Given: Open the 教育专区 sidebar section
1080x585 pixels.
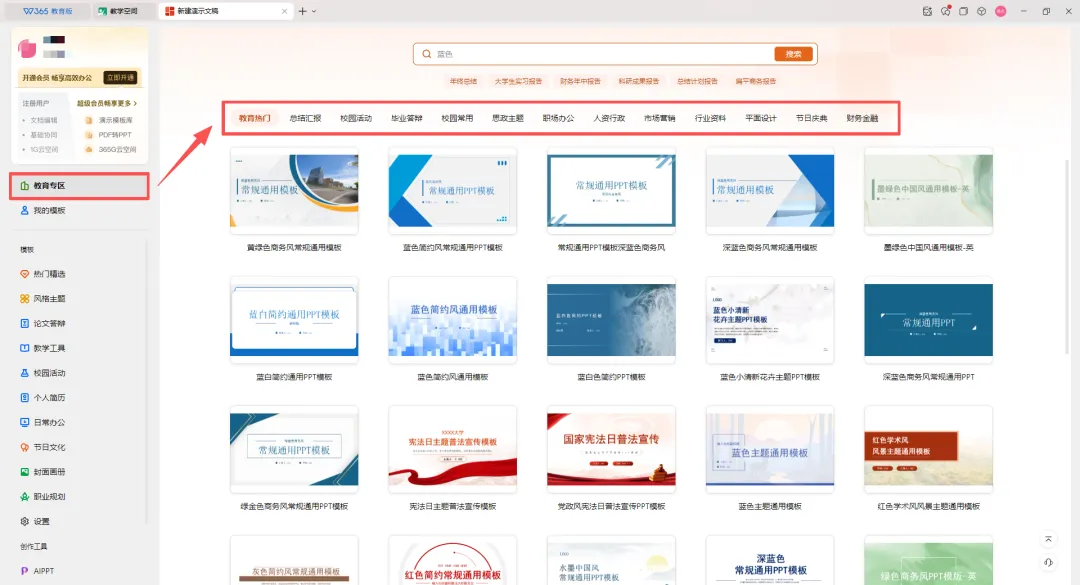Looking at the screenshot, I should pos(79,186).
